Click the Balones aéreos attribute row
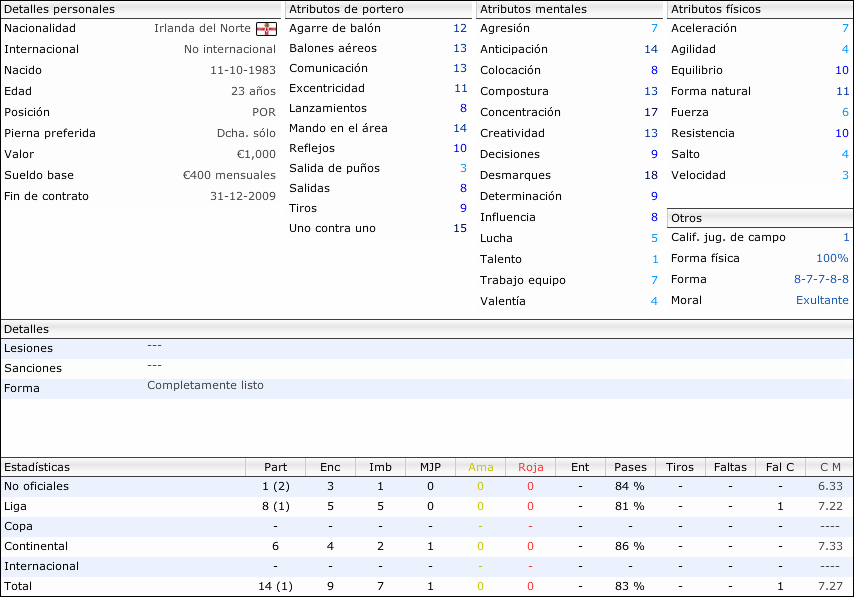 coord(378,48)
